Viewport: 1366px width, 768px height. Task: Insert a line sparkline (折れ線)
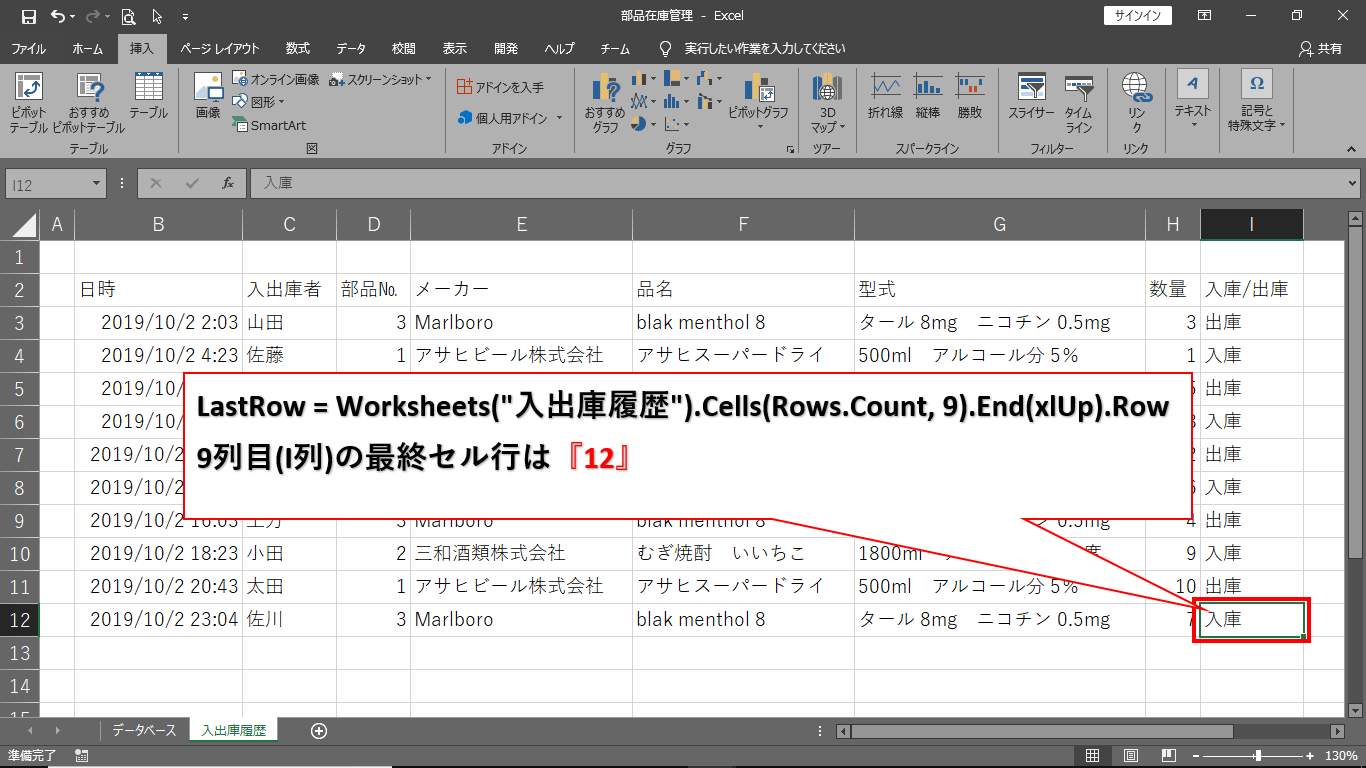[885, 96]
